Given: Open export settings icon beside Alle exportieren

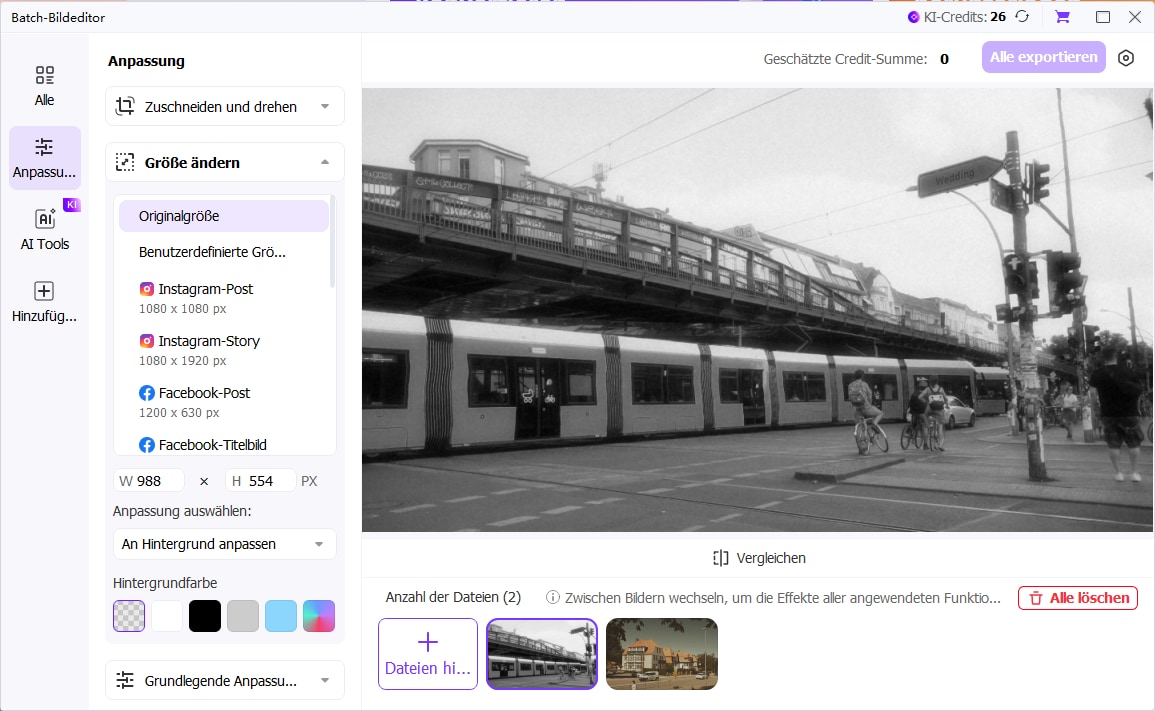Looking at the screenshot, I should click(1126, 57).
